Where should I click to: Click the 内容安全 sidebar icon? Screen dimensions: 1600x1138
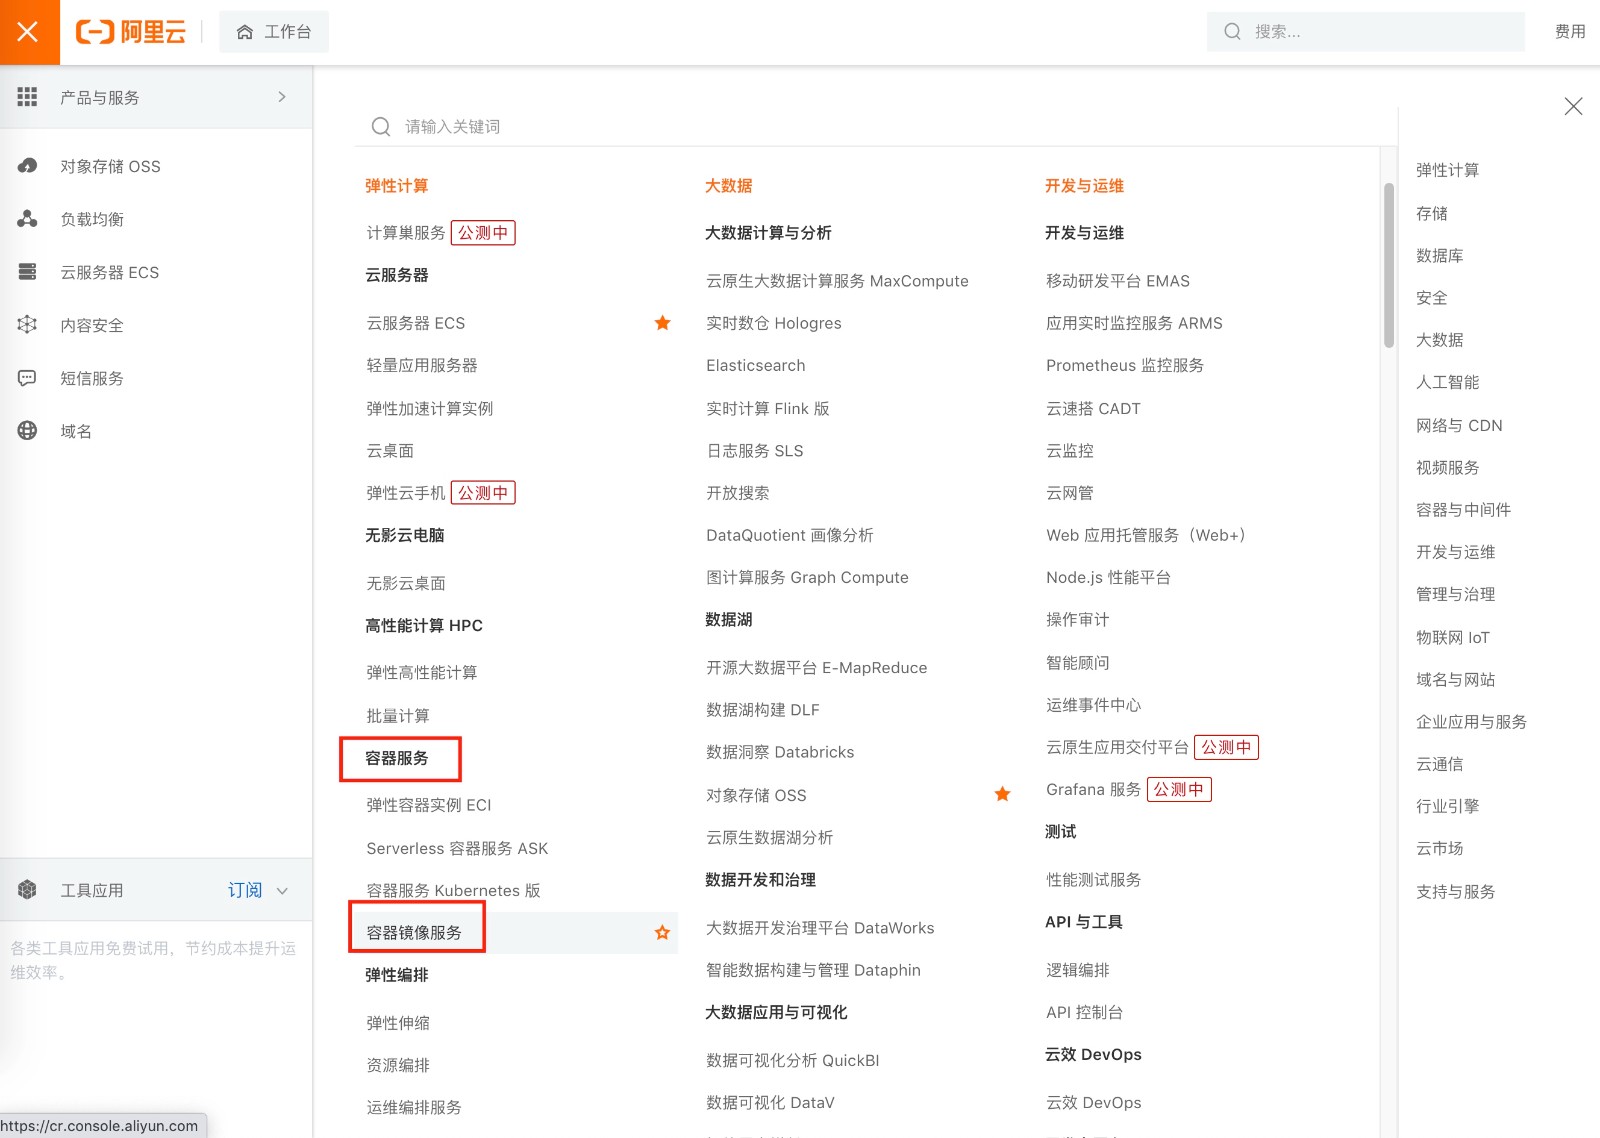pyautogui.click(x=27, y=325)
